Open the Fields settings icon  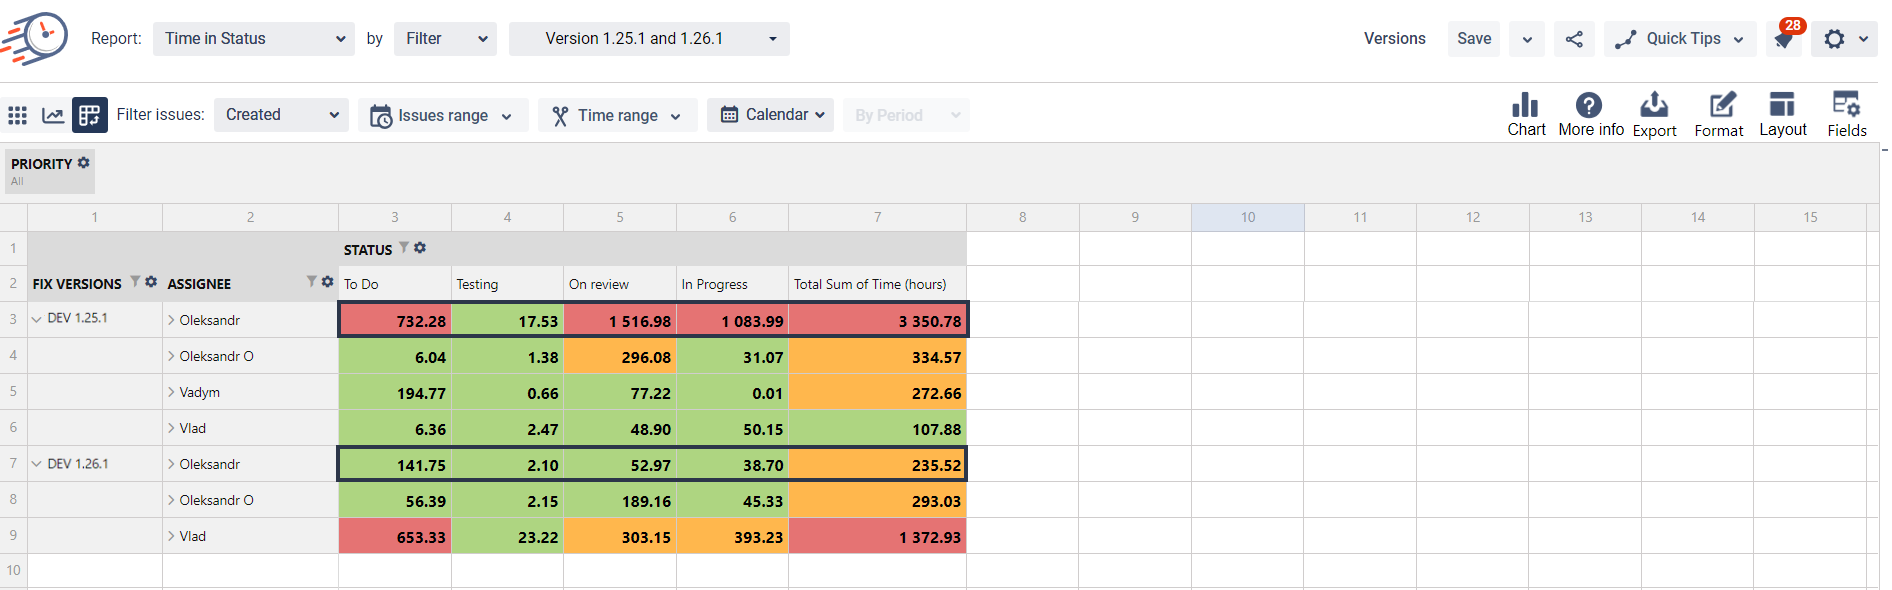pyautogui.click(x=1846, y=106)
